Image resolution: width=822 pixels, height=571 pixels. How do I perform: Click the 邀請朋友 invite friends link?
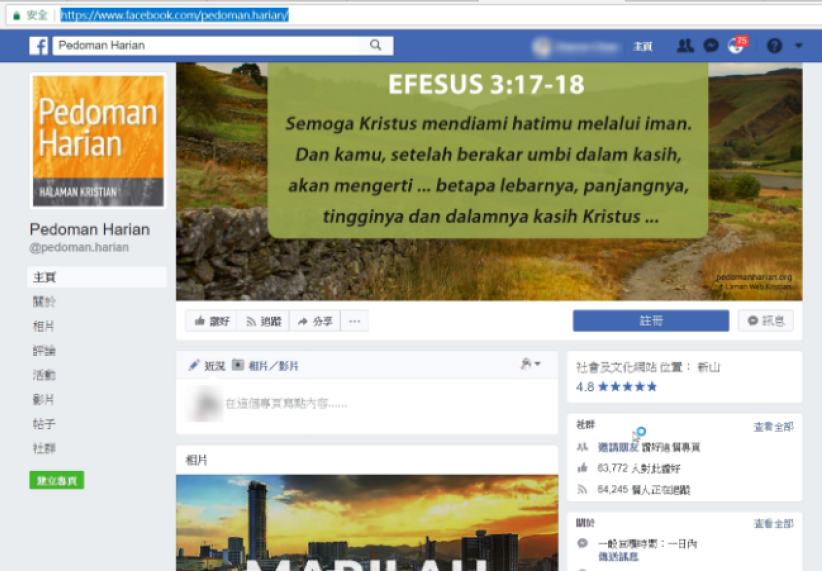point(618,447)
